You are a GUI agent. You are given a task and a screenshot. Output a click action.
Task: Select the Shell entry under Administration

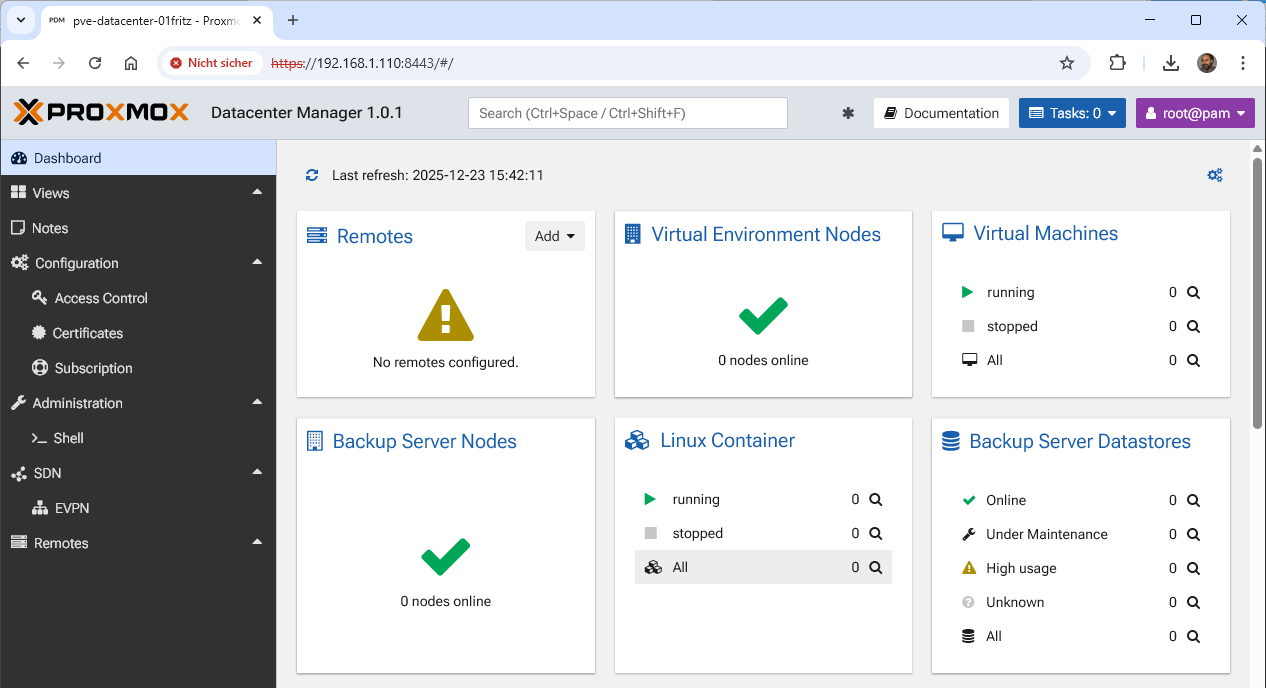coord(68,438)
